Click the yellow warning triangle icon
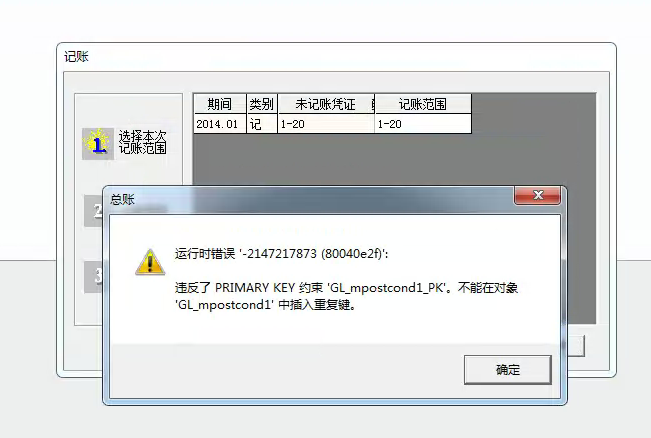Screen dimensions: 651x438 pyautogui.click(x=150, y=262)
